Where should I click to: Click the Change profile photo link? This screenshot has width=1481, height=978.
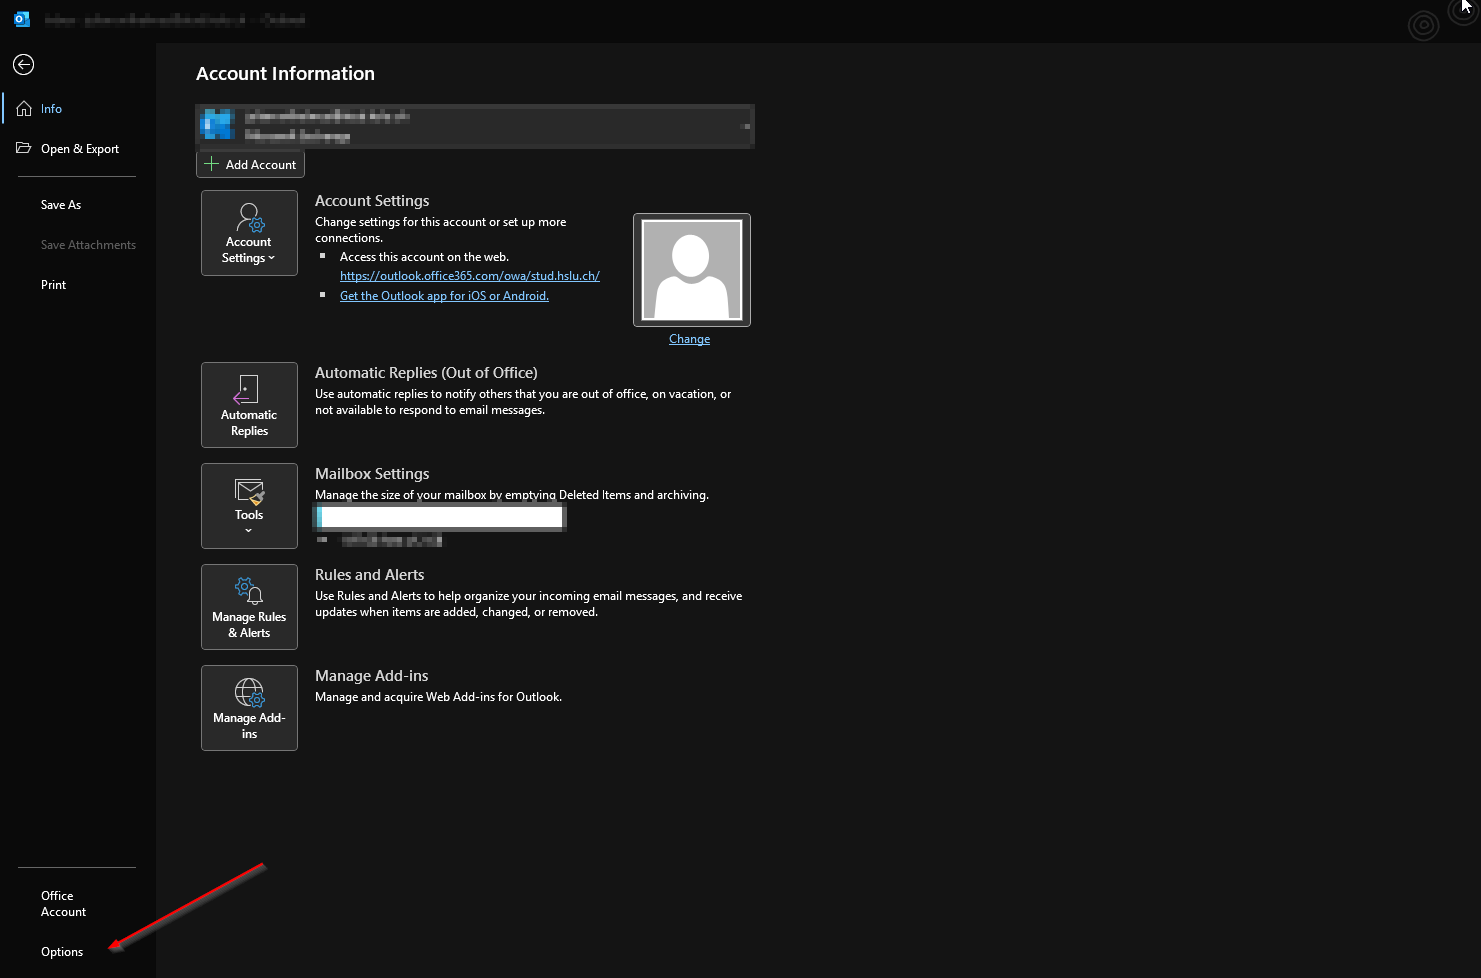tap(689, 339)
